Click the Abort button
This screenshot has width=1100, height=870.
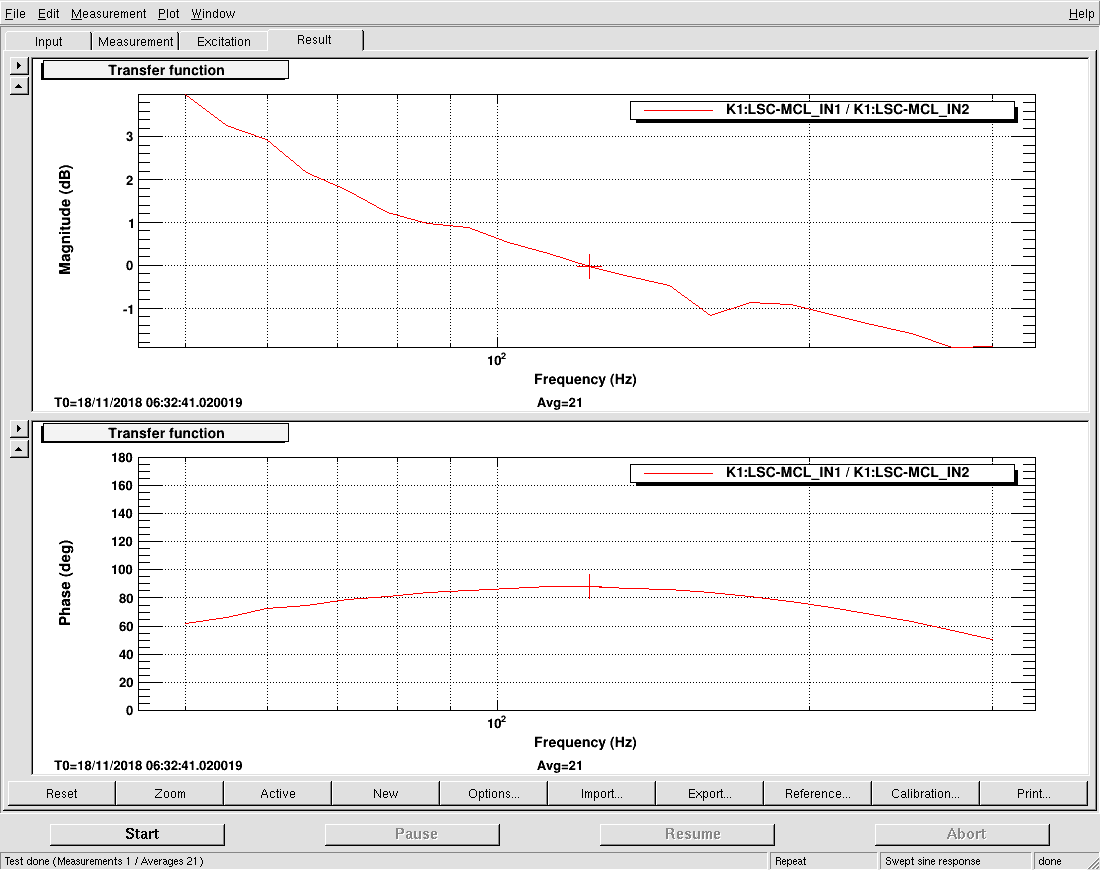click(962, 834)
